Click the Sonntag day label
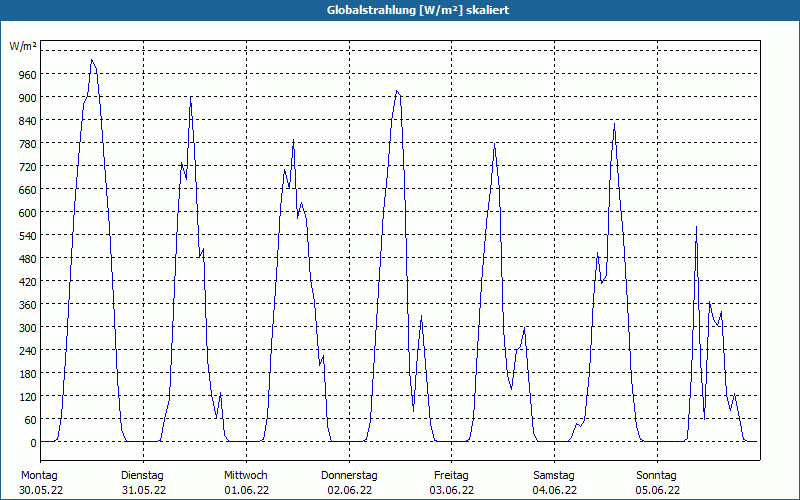 (x=656, y=476)
